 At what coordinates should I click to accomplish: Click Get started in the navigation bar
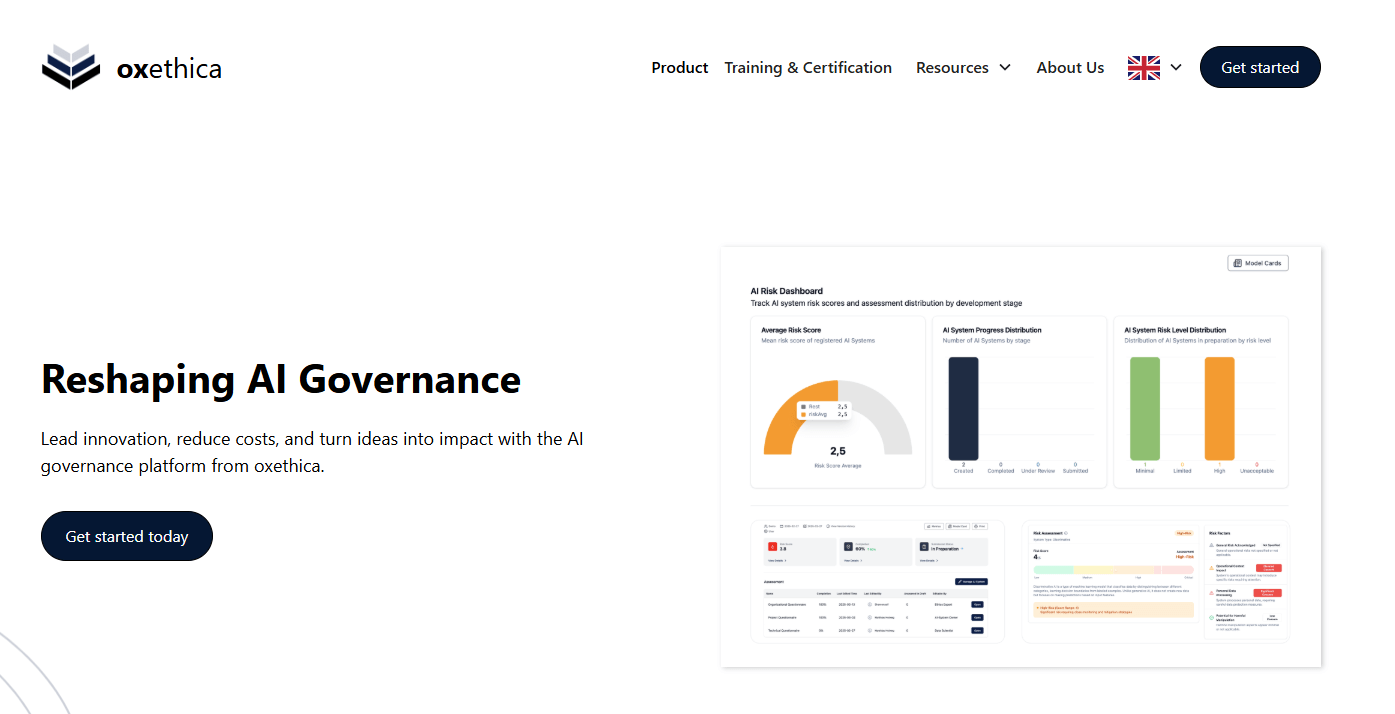coord(1260,67)
